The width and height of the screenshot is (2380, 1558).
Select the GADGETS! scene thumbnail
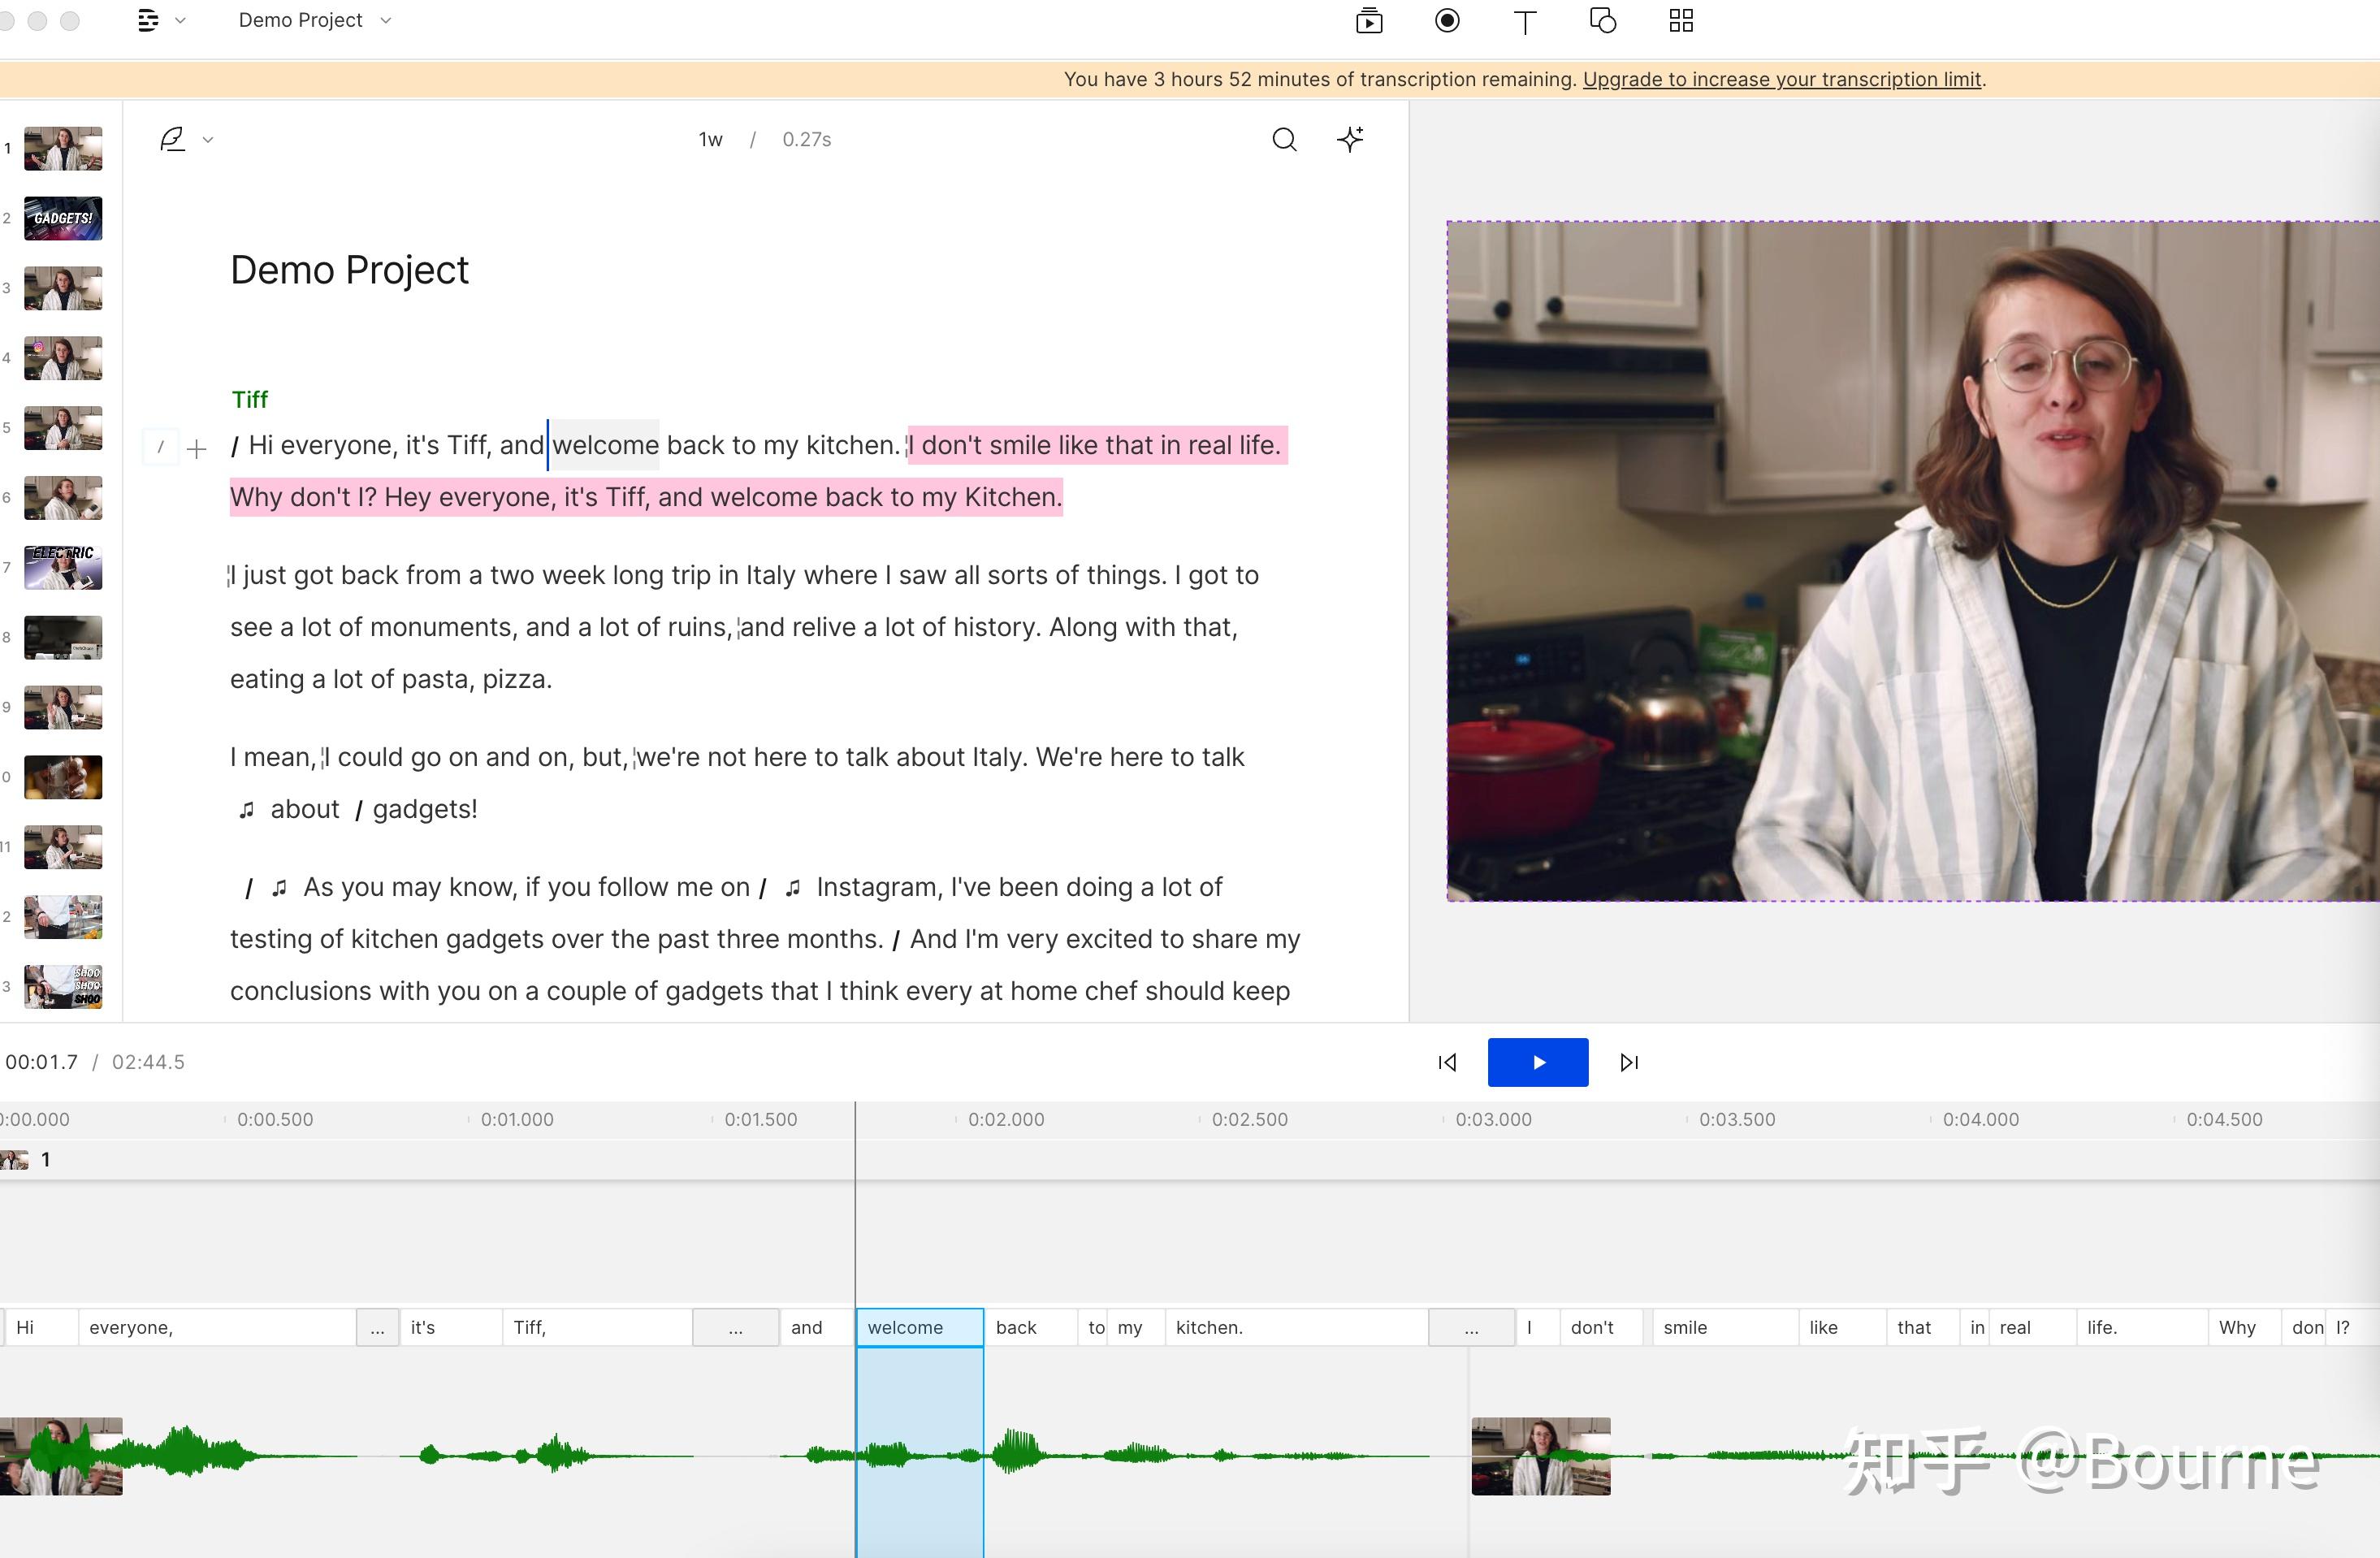click(x=63, y=218)
